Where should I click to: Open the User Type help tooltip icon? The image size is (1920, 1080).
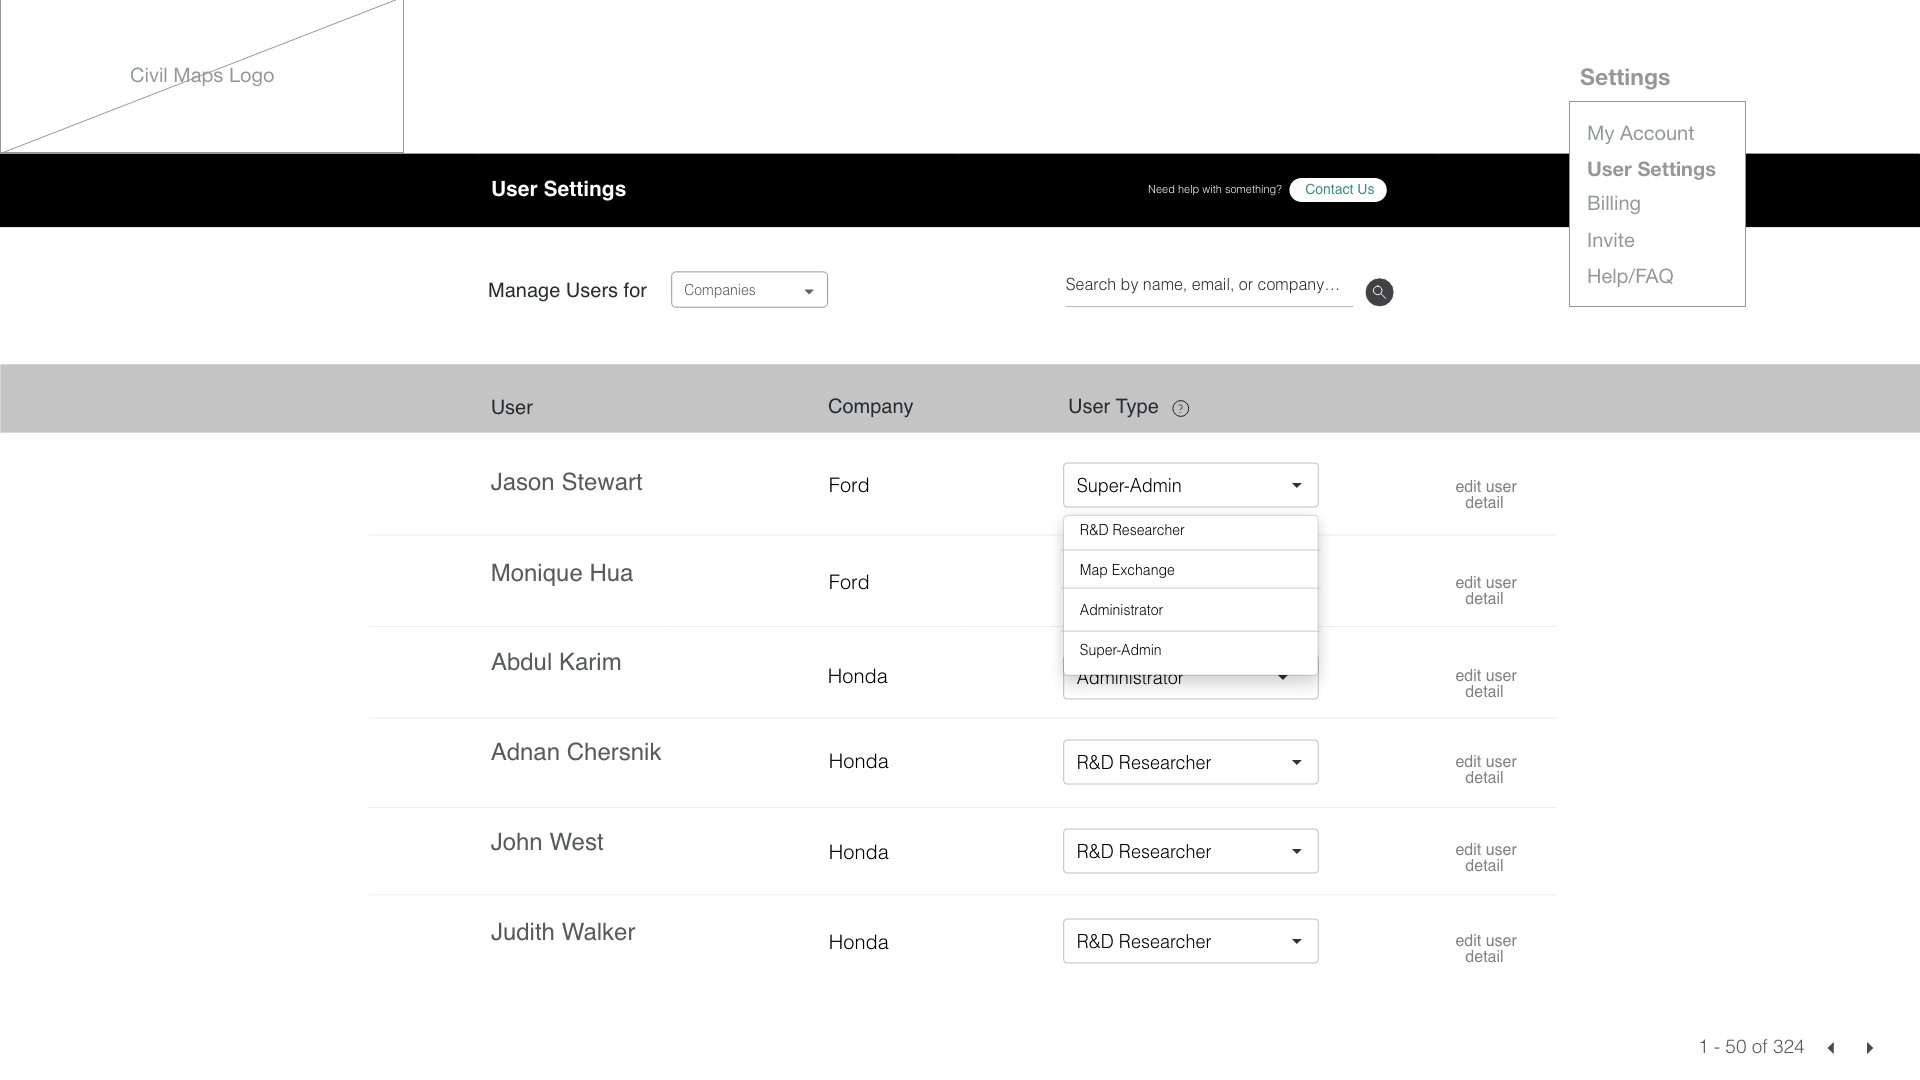coord(1181,408)
